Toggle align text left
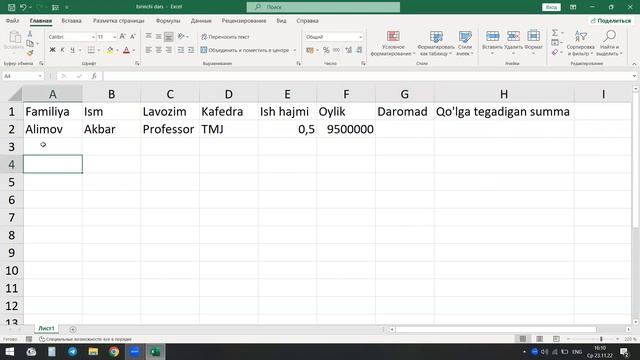640x360 pixels. 149,50
